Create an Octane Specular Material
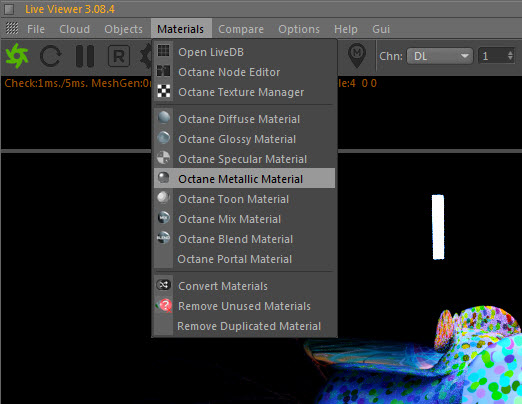The width and height of the screenshot is (522, 404). [244, 159]
